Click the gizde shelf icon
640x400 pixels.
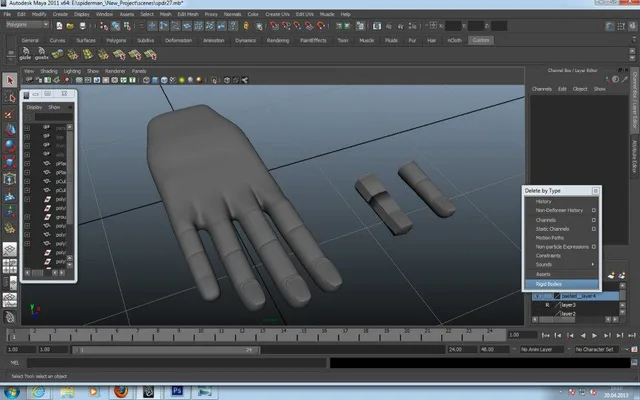(x=25, y=53)
